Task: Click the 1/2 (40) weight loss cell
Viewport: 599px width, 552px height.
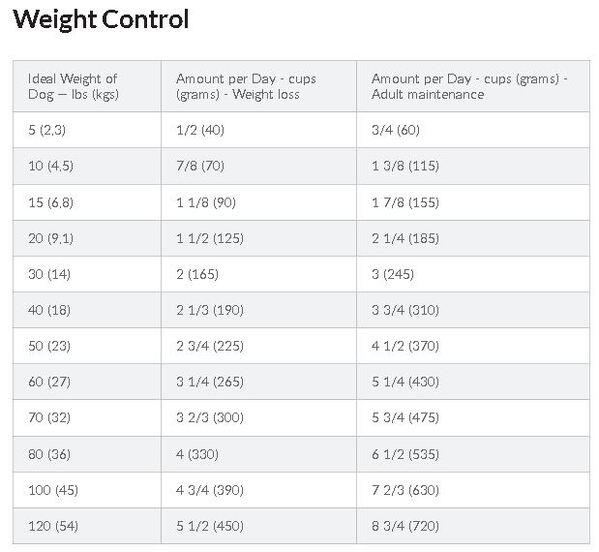Action: [259, 130]
